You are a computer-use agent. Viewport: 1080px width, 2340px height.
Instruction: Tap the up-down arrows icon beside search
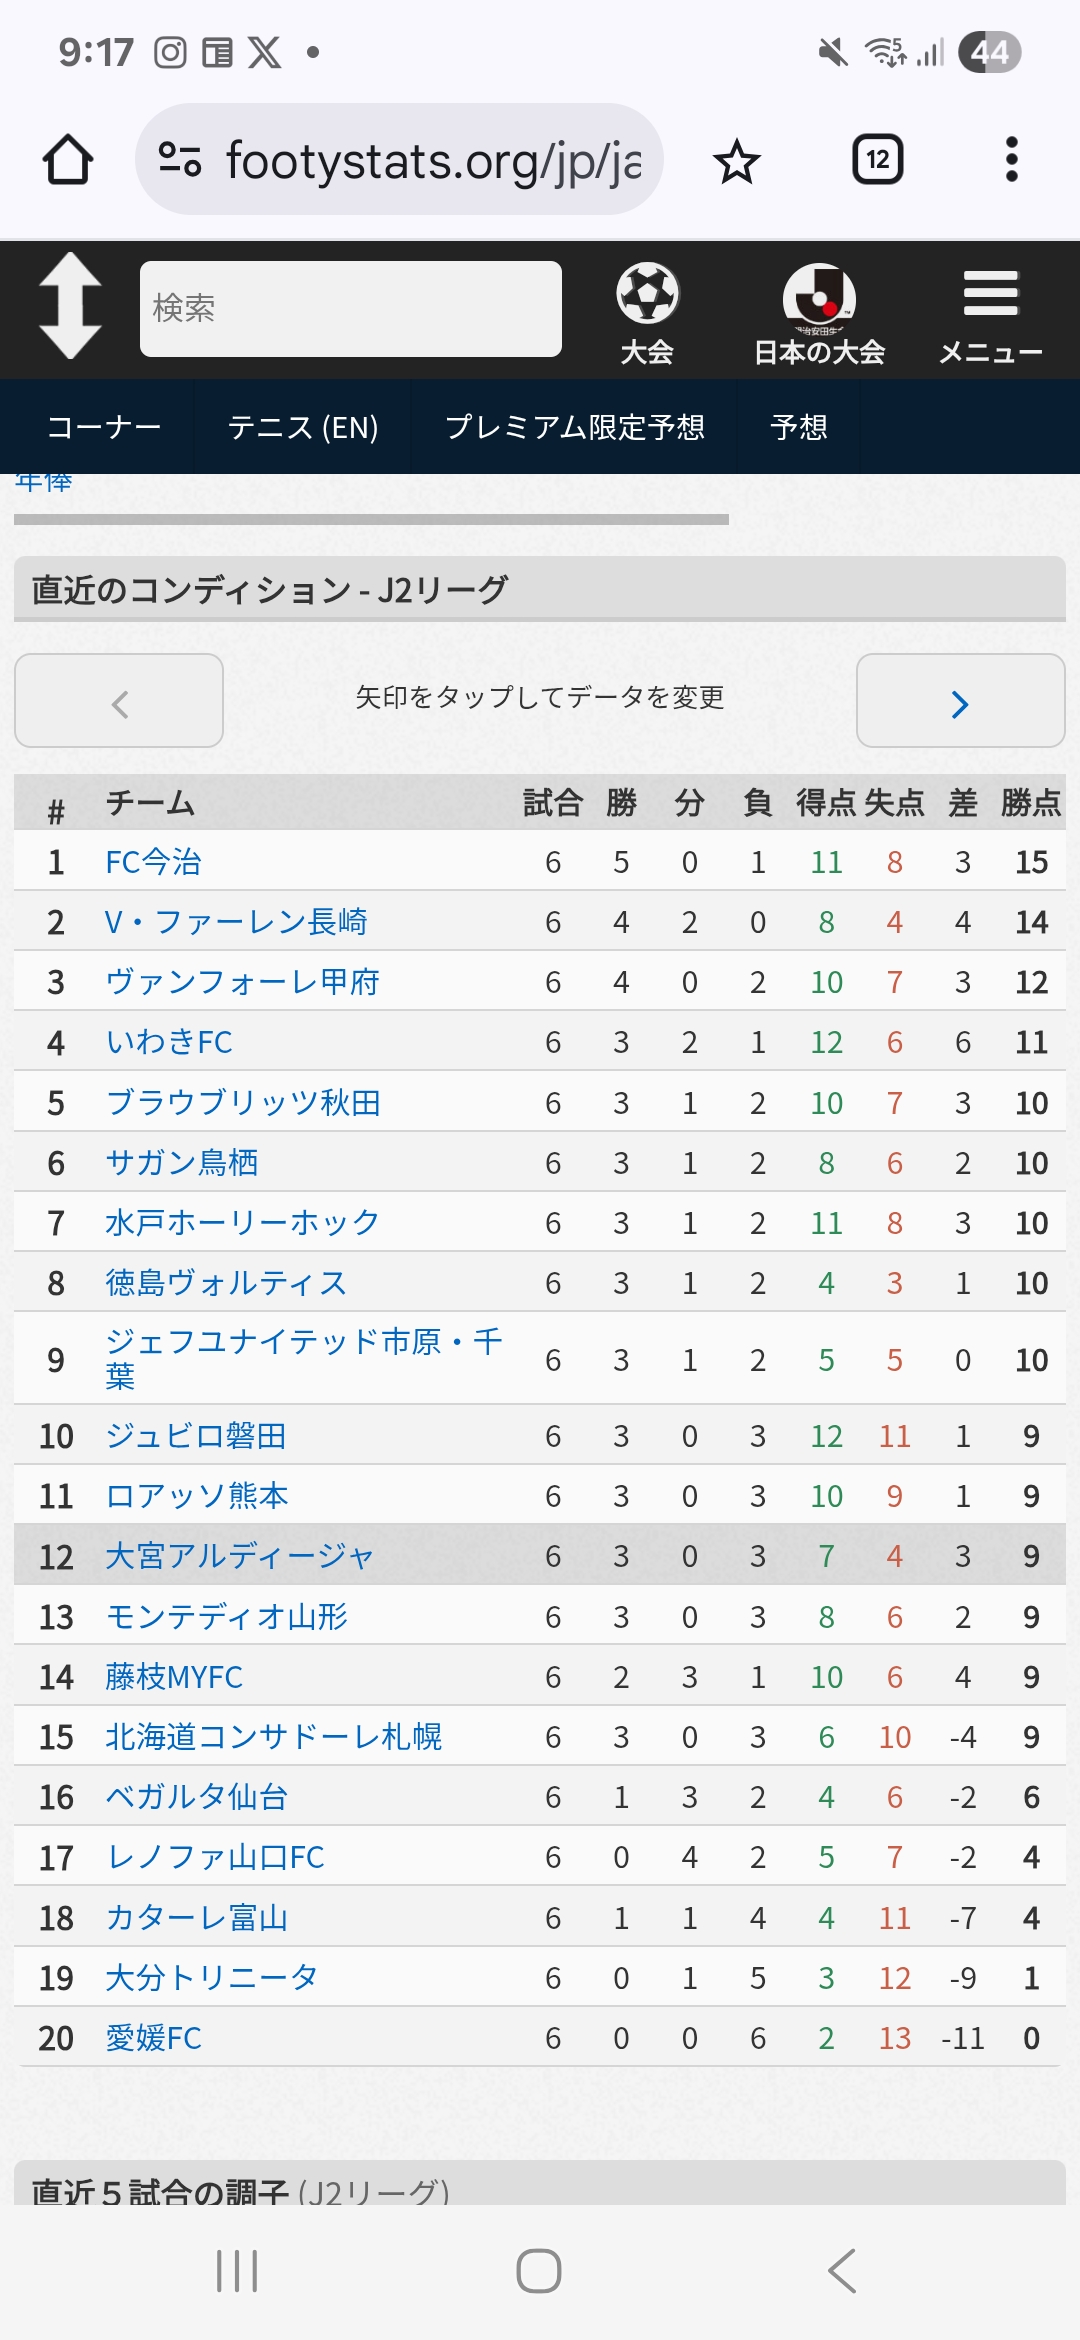click(x=70, y=305)
